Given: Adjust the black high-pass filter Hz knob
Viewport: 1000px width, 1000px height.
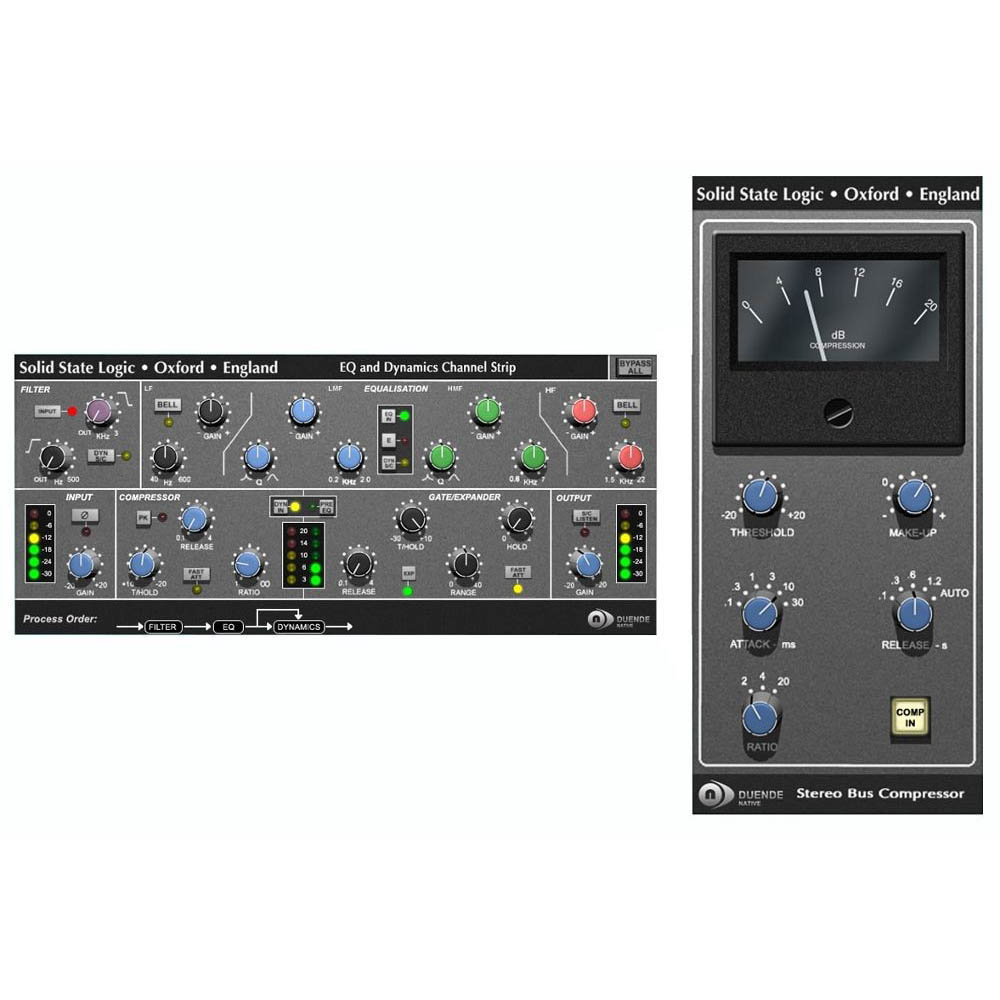Looking at the screenshot, I should 52,457.
